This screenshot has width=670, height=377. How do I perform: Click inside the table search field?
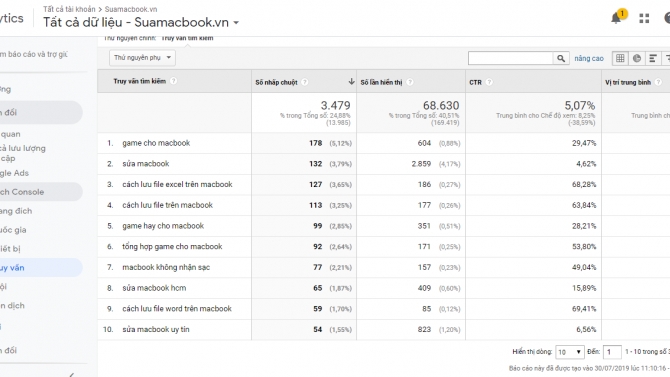pos(510,59)
